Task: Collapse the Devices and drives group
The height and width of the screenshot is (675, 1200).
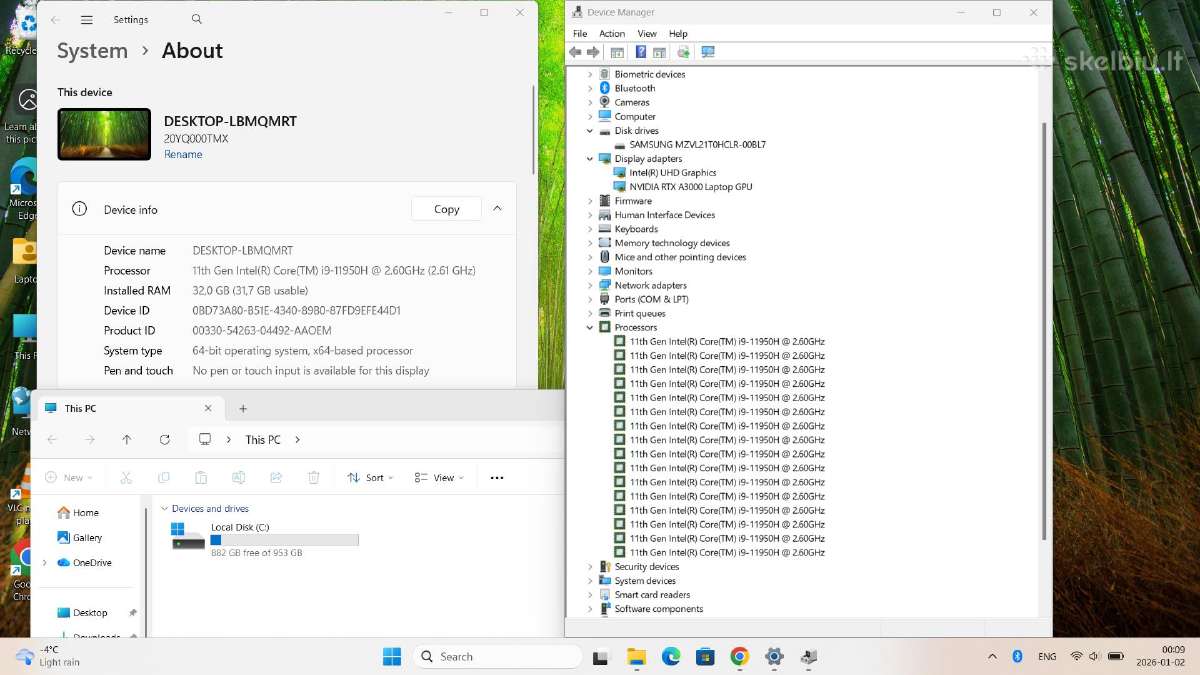Action: [x=164, y=509]
